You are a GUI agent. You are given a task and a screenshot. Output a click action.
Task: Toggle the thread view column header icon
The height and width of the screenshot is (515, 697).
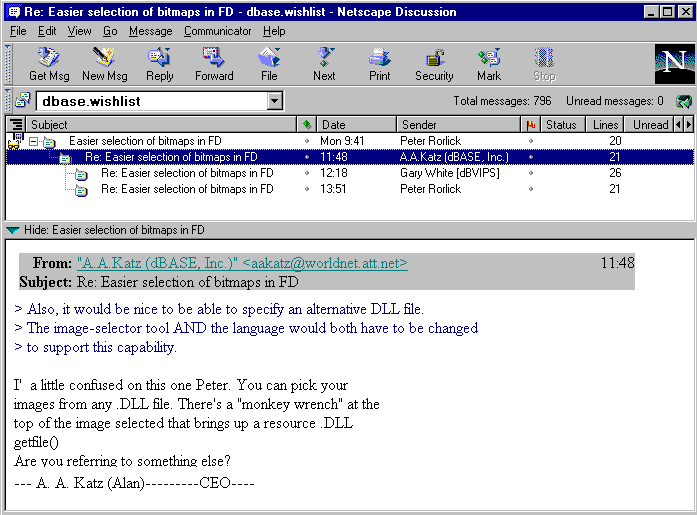[x=15, y=125]
